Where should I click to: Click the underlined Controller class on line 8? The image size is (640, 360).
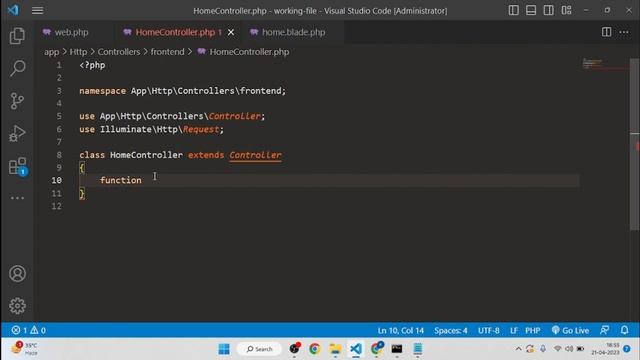[255, 155]
